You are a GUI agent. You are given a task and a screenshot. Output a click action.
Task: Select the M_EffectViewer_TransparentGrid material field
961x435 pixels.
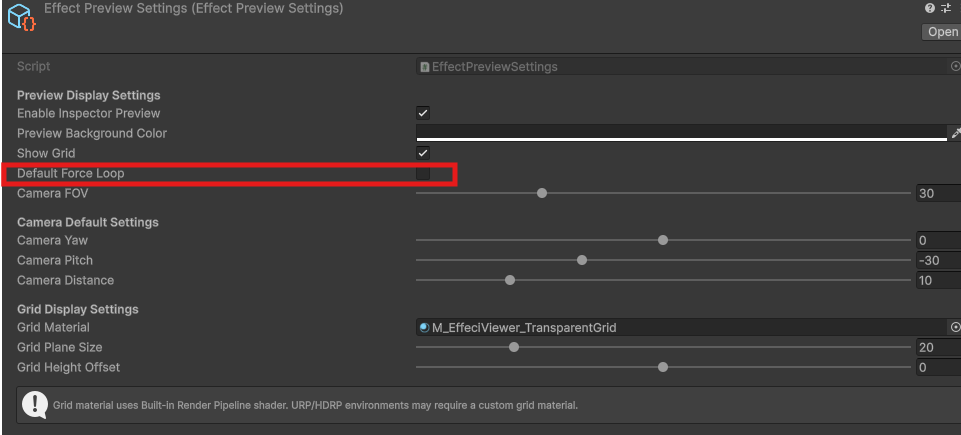click(x=680, y=327)
